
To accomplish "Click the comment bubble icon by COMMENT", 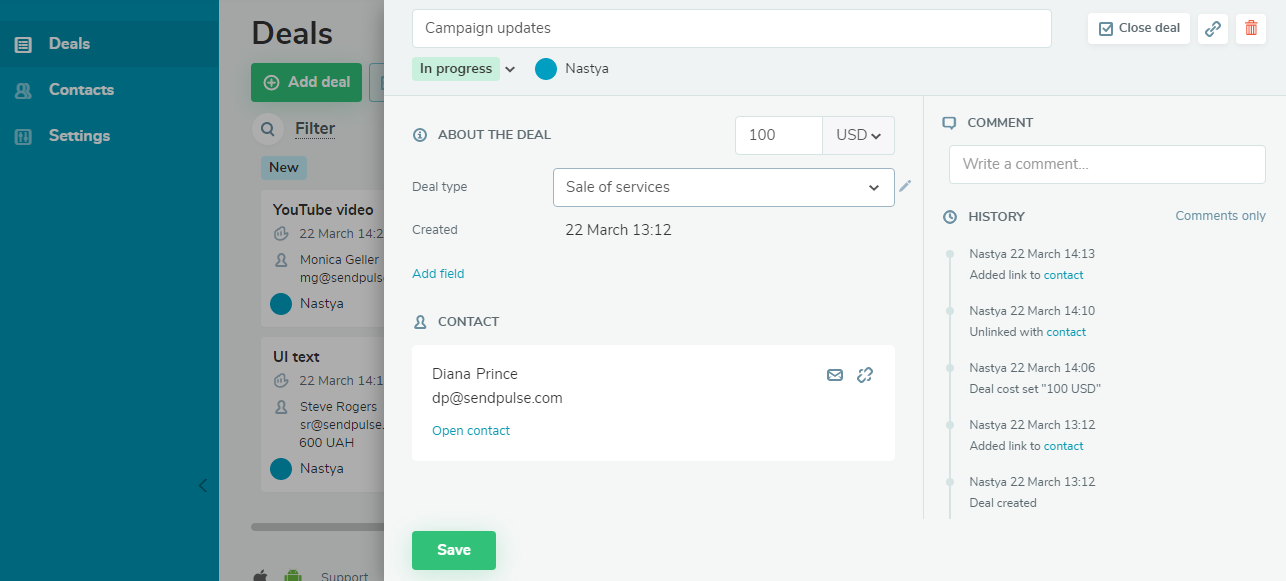I will 948,122.
